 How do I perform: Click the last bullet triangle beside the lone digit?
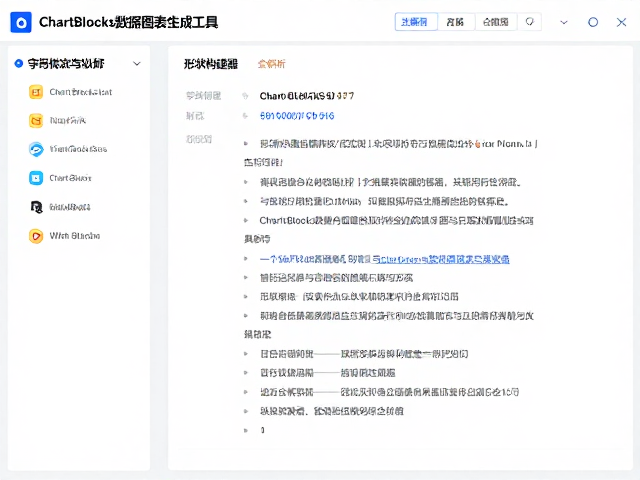click(x=246, y=430)
